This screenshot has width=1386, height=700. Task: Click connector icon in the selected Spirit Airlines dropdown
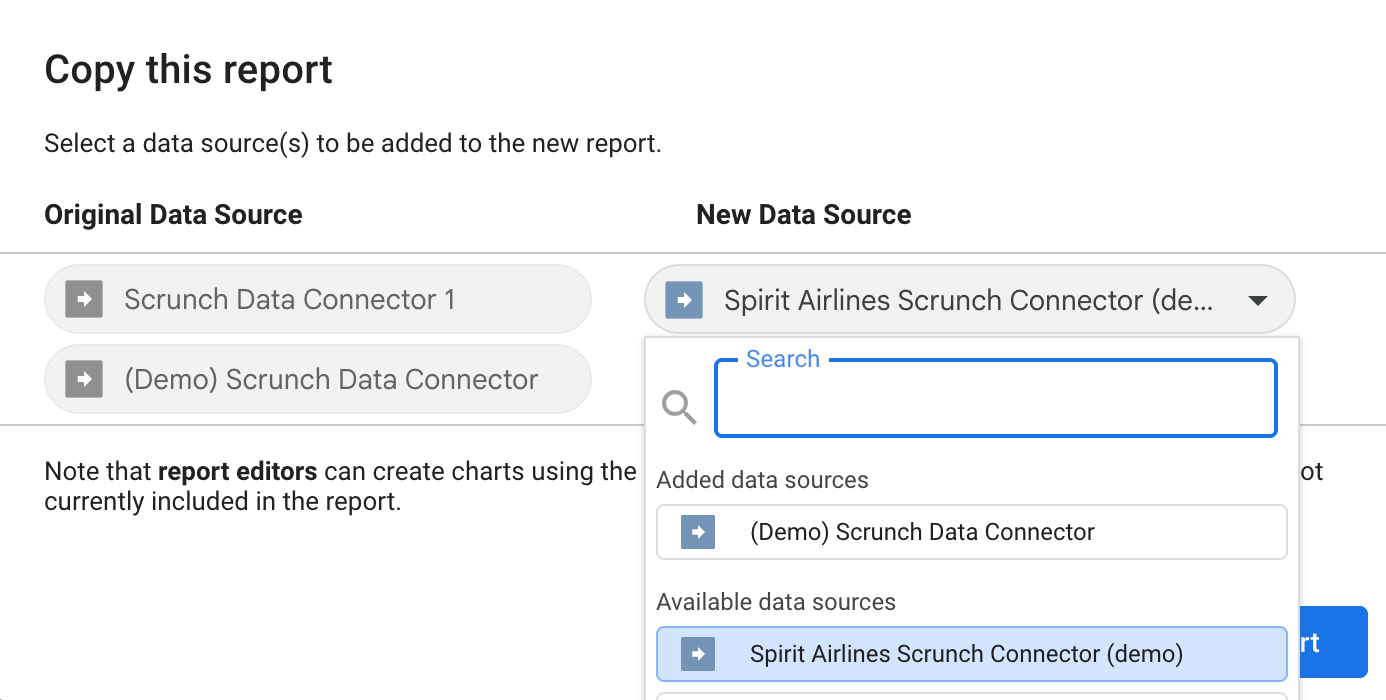coord(684,299)
